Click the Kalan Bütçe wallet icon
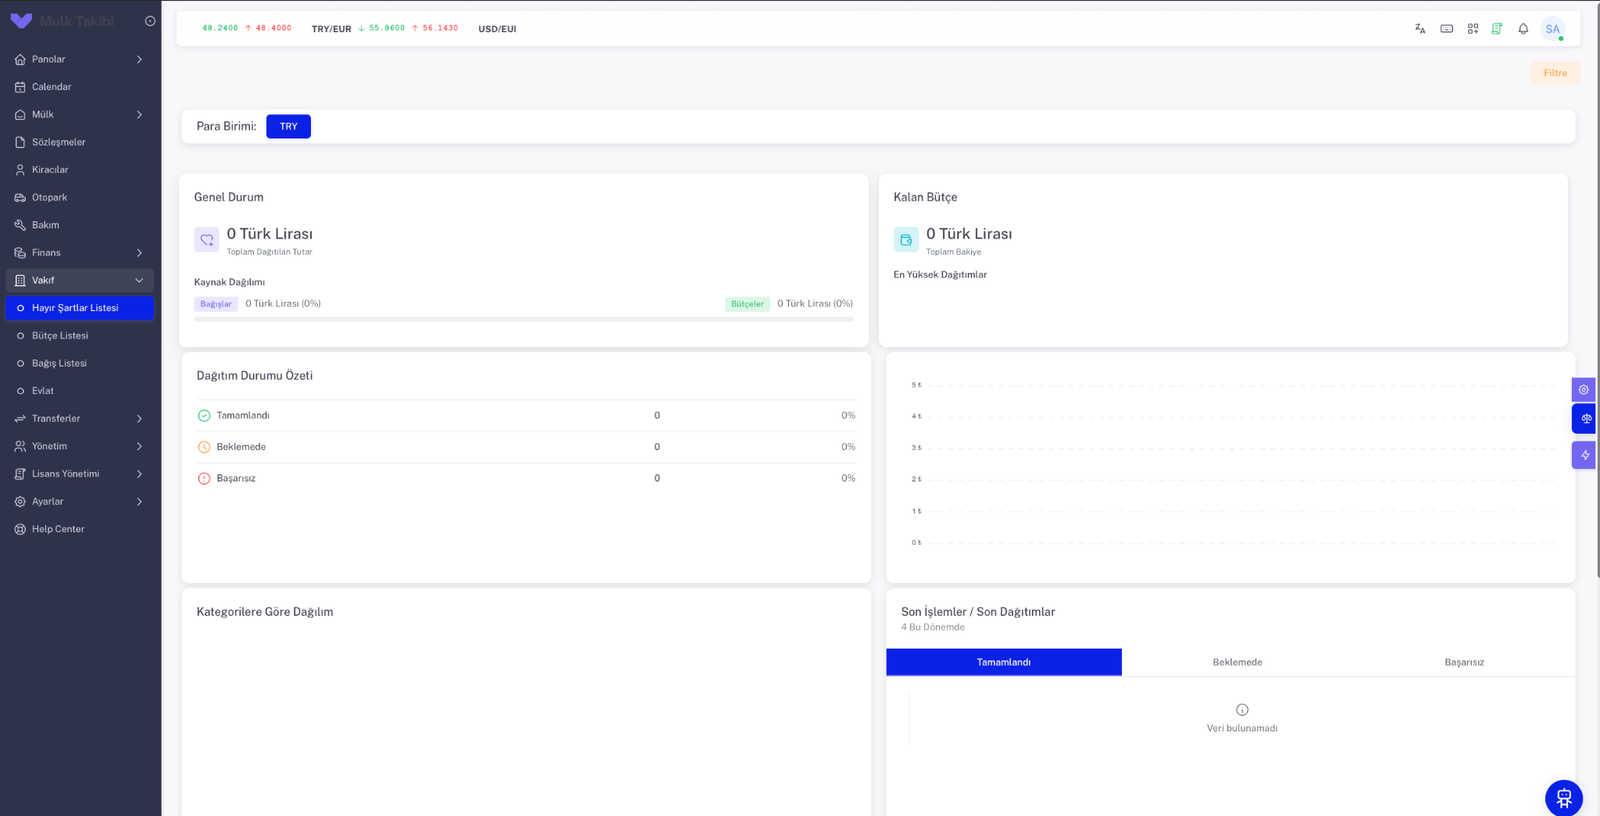This screenshot has width=1600, height=816. 906,240
